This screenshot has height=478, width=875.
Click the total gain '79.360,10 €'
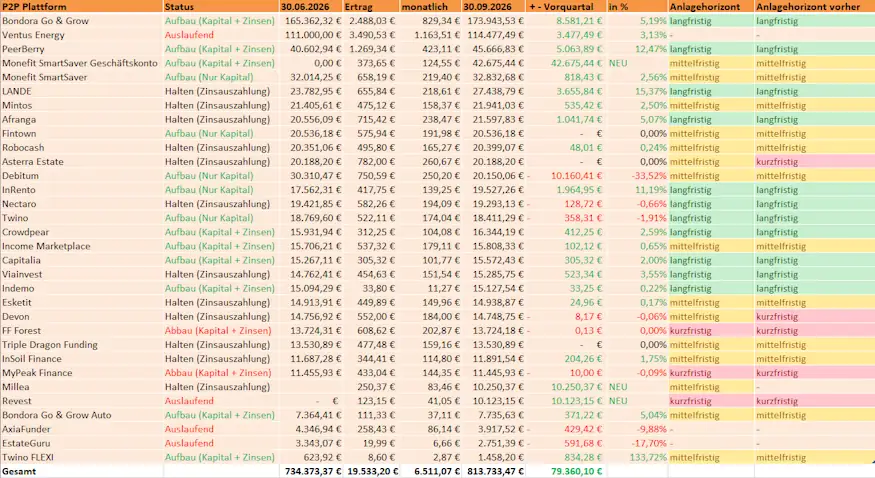(x=566, y=471)
